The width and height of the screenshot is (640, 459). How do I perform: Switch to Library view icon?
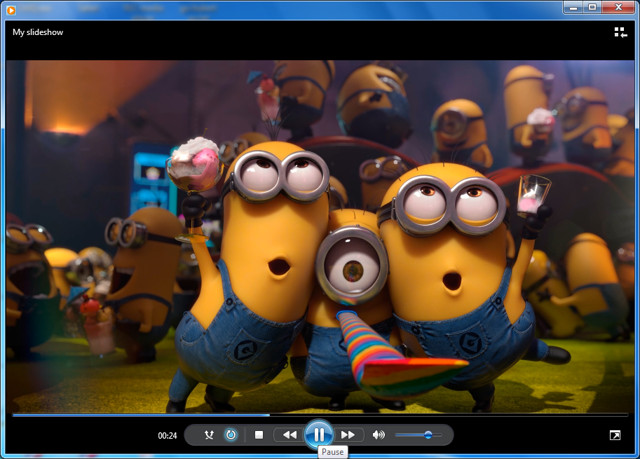pos(620,32)
